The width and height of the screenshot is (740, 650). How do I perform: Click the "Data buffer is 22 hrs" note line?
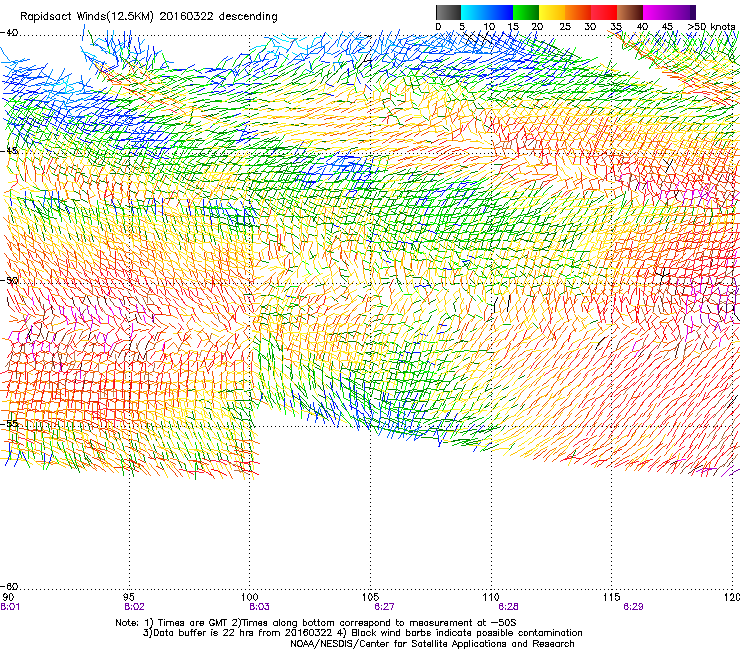(362, 633)
